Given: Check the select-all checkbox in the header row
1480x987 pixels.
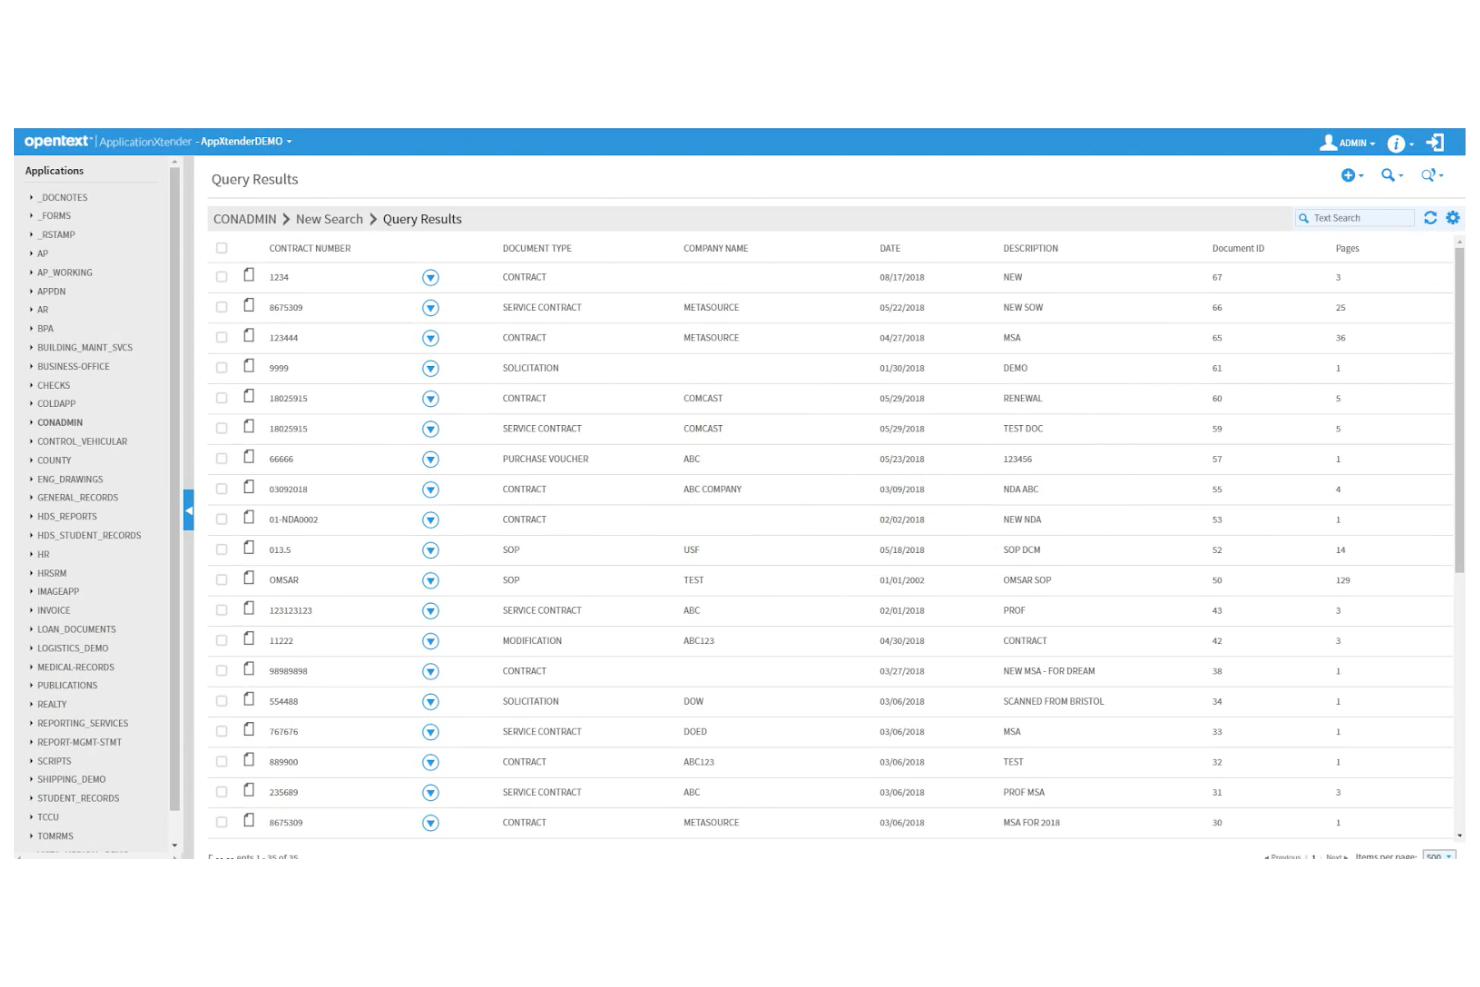Looking at the screenshot, I should 222,247.
